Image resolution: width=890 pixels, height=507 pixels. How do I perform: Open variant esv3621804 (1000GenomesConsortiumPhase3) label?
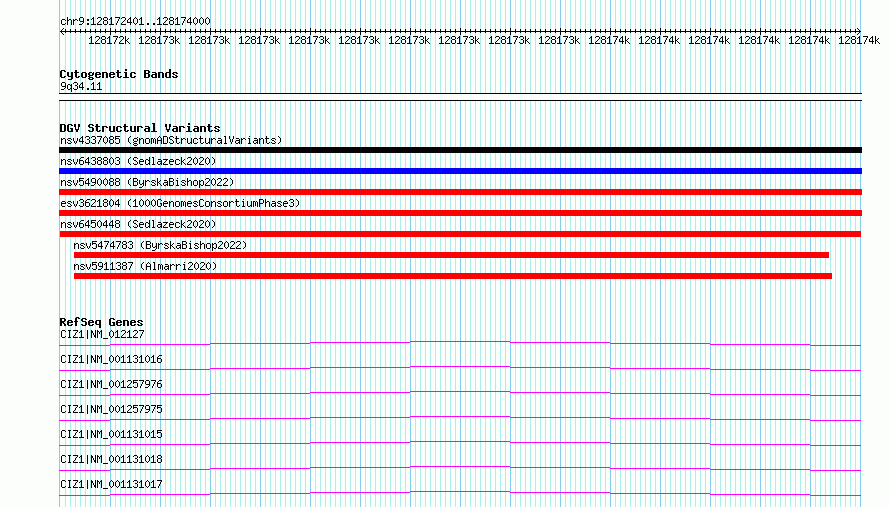pyautogui.click(x=180, y=203)
